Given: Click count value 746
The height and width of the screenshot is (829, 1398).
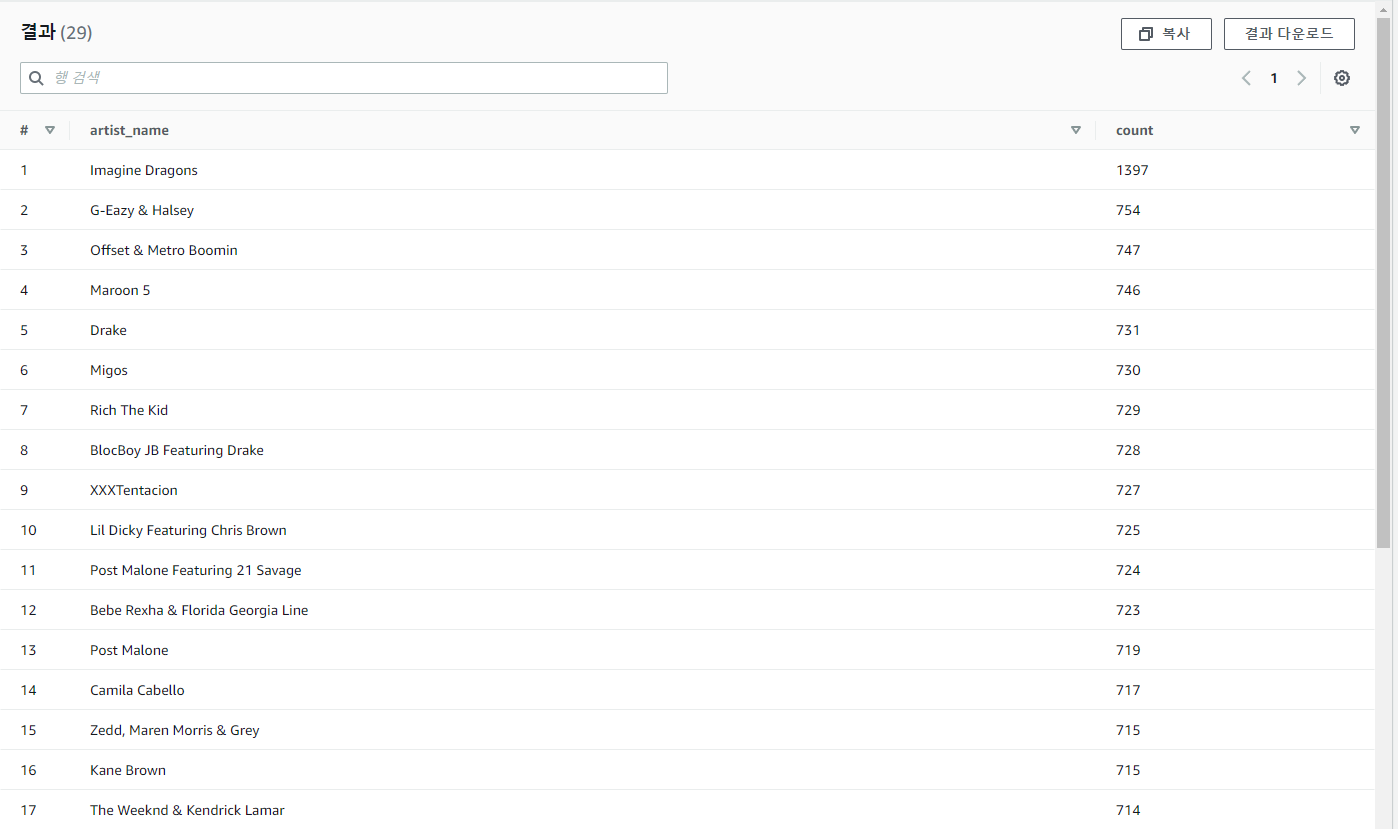Looking at the screenshot, I should (x=1128, y=290).
